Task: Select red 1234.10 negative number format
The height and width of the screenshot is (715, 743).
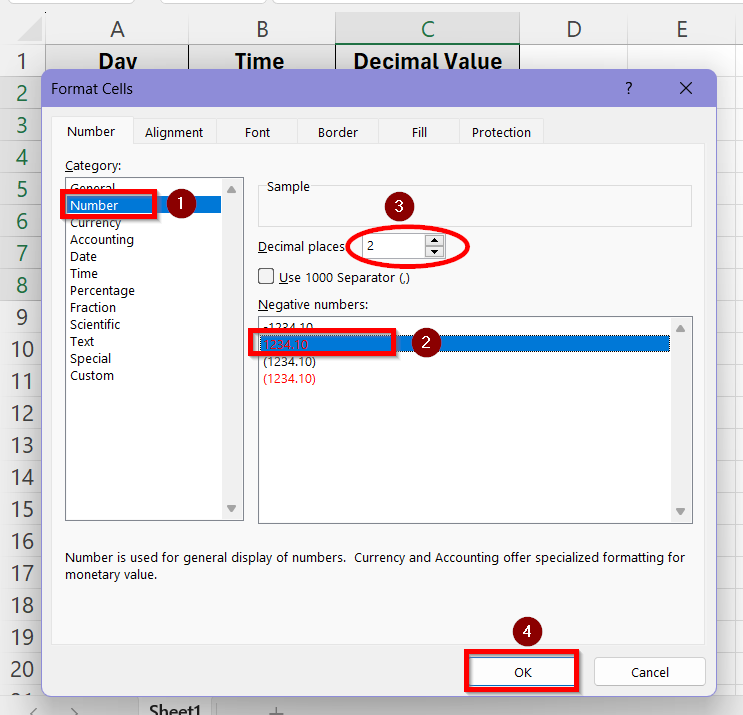Action: 464,344
